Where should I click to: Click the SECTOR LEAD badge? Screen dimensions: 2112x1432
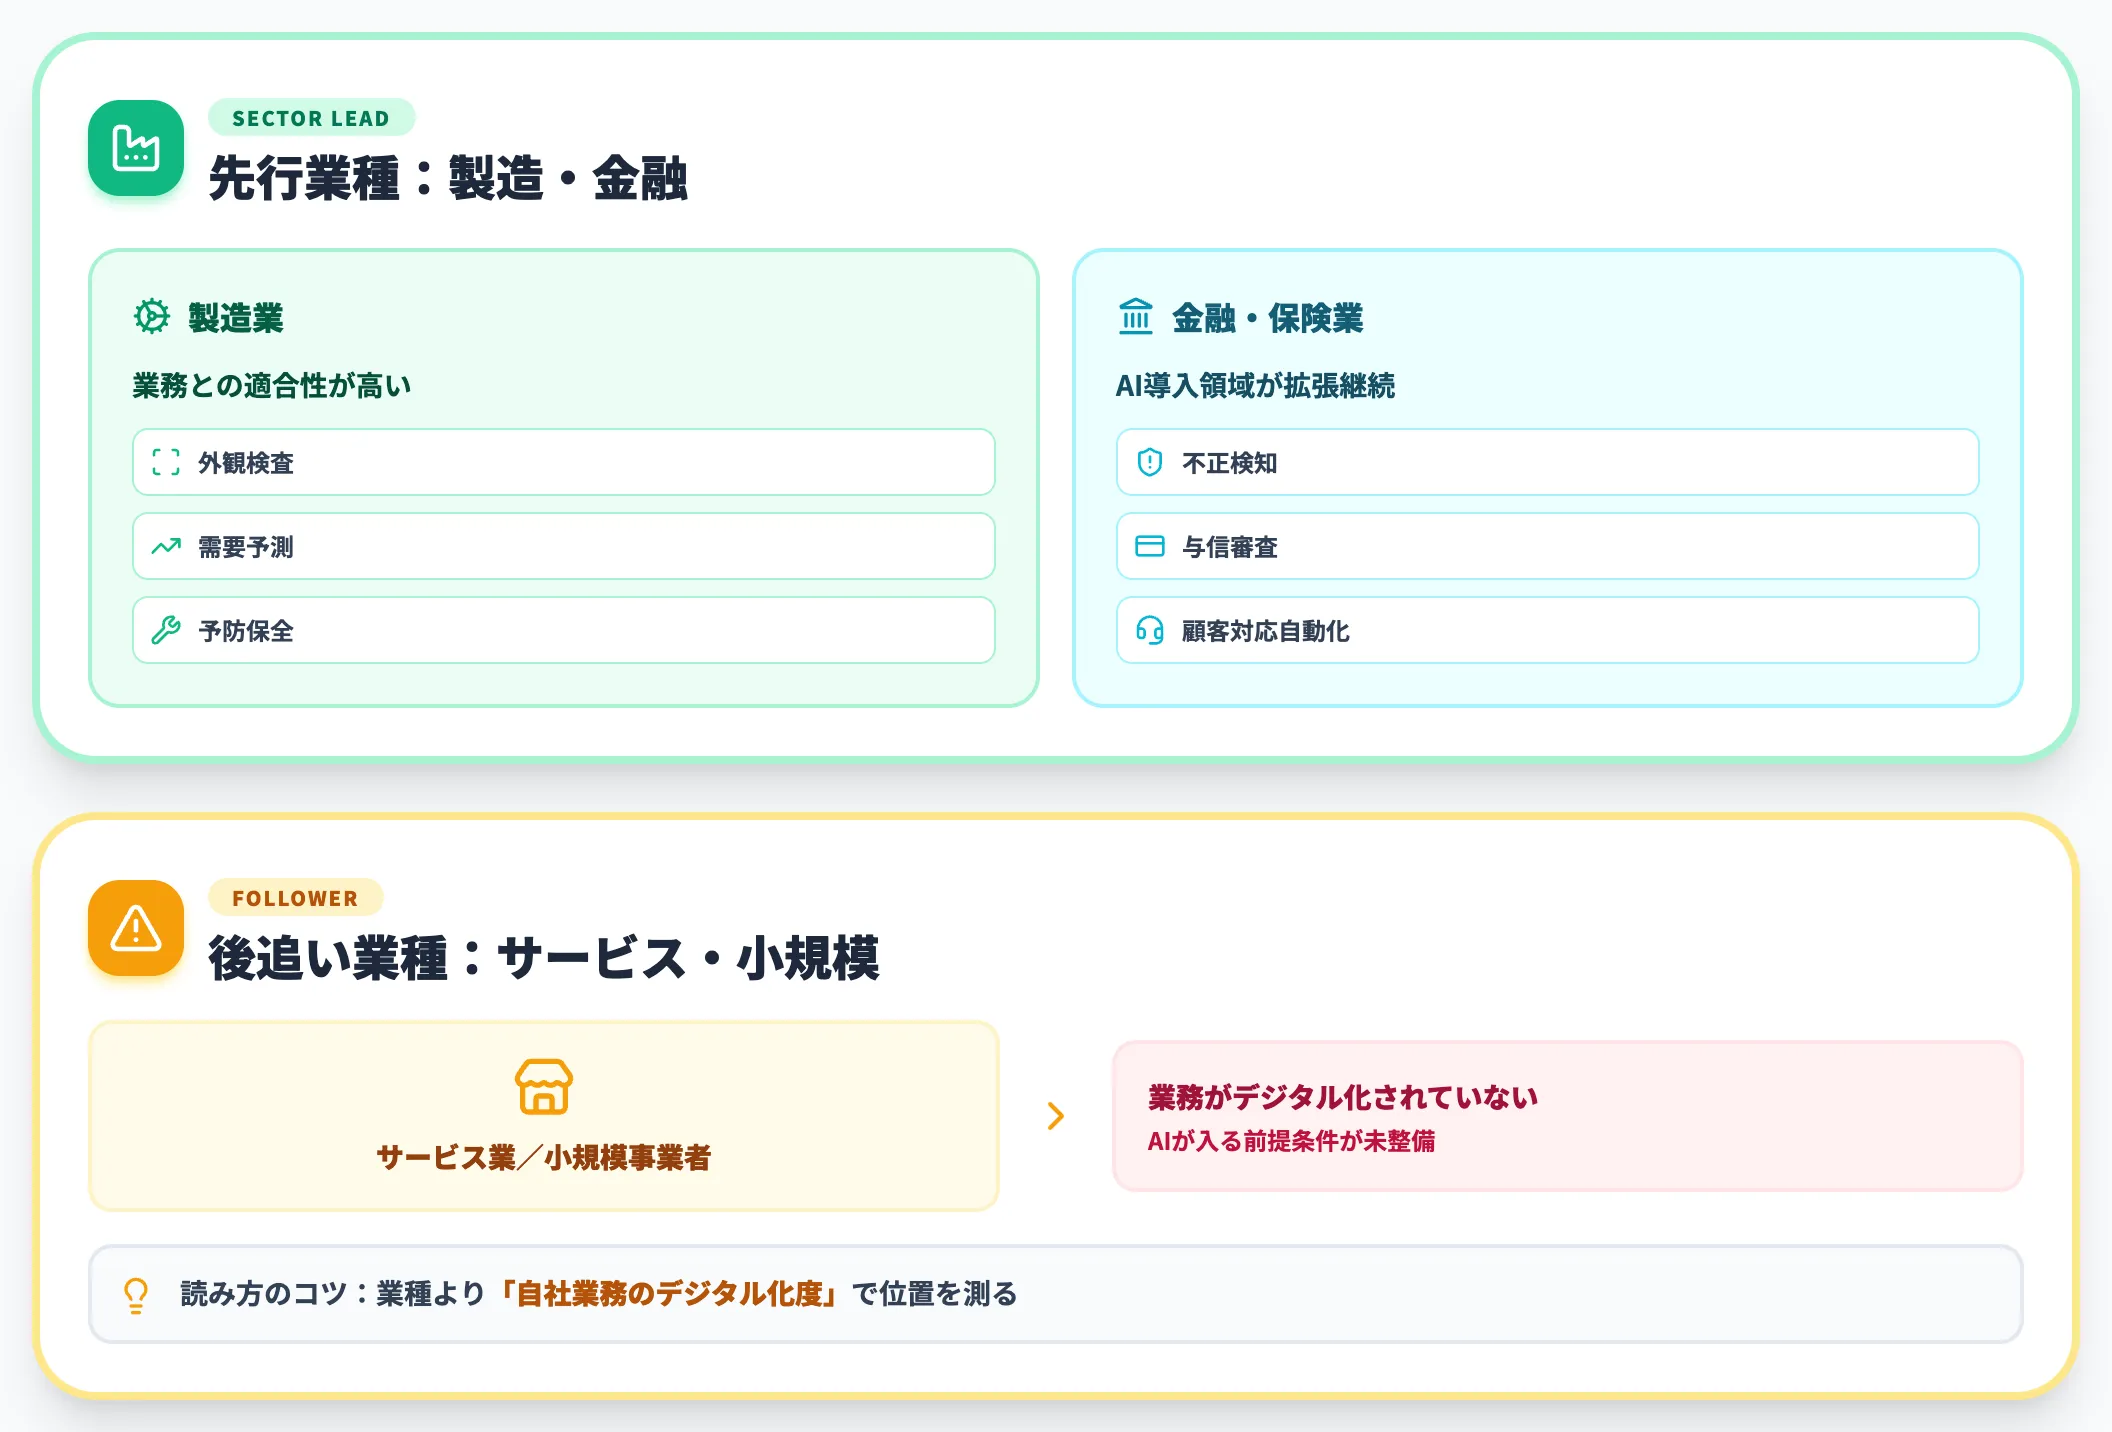tap(311, 118)
